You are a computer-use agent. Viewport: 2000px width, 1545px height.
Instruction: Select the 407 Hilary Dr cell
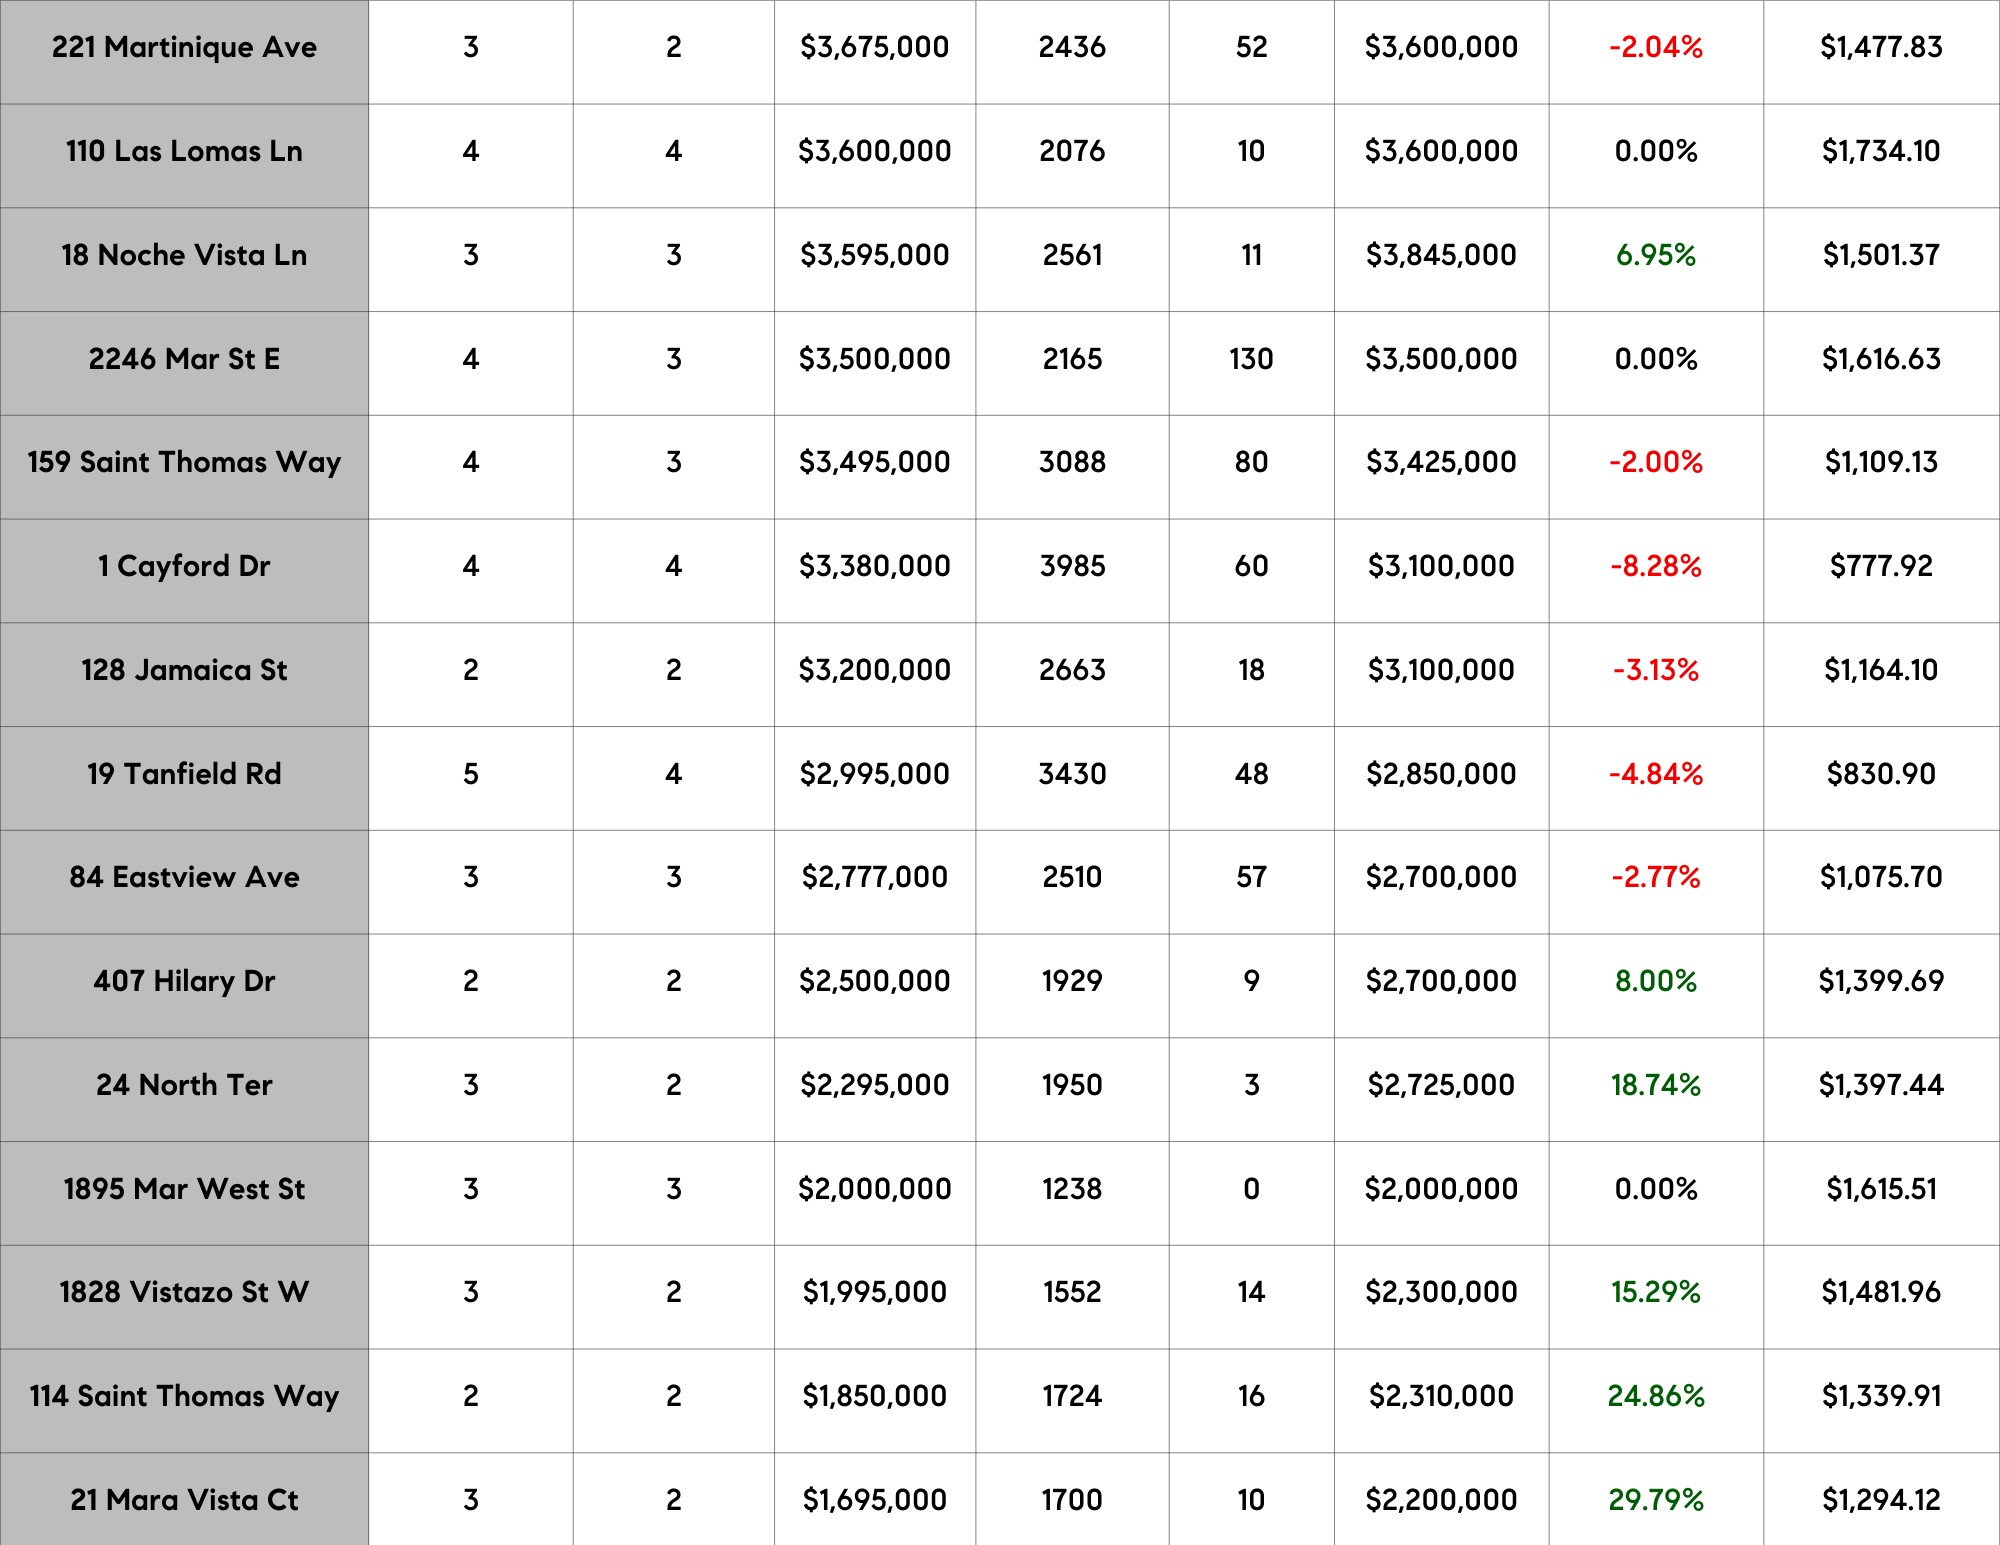coord(184,981)
